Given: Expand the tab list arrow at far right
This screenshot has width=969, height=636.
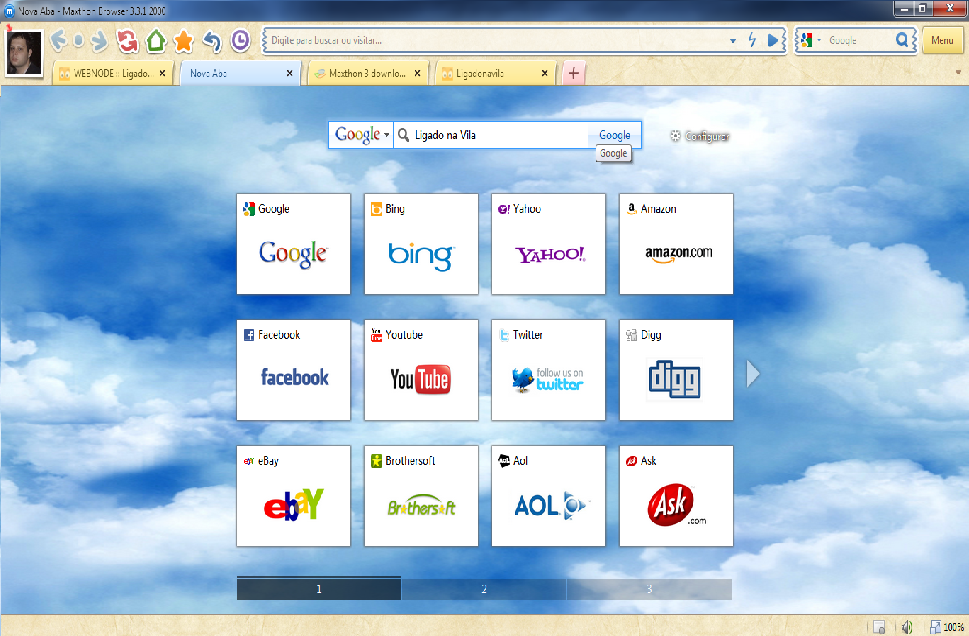Looking at the screenshot, I should (x=958, y=72).
